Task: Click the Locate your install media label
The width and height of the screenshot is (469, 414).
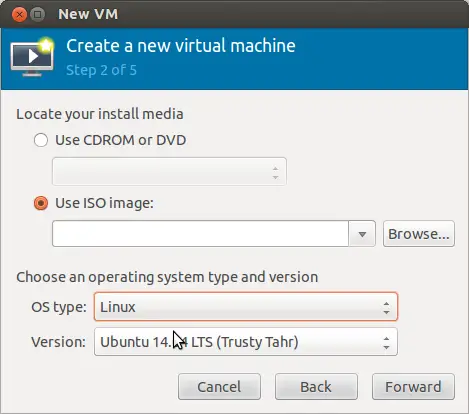Action: pyautogui.click(x=100, y=114)
